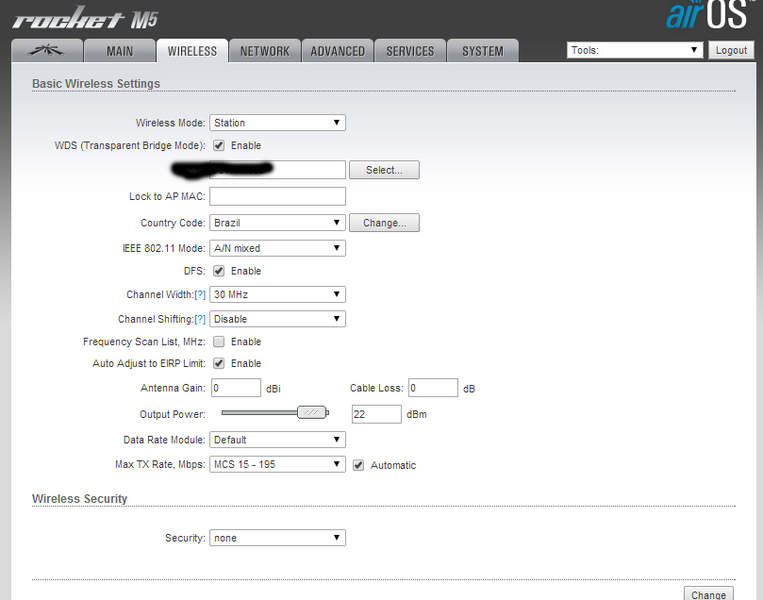Go to the ADVANCED tab
This screenshot has height=600, width=763.
tap(337, 51)
